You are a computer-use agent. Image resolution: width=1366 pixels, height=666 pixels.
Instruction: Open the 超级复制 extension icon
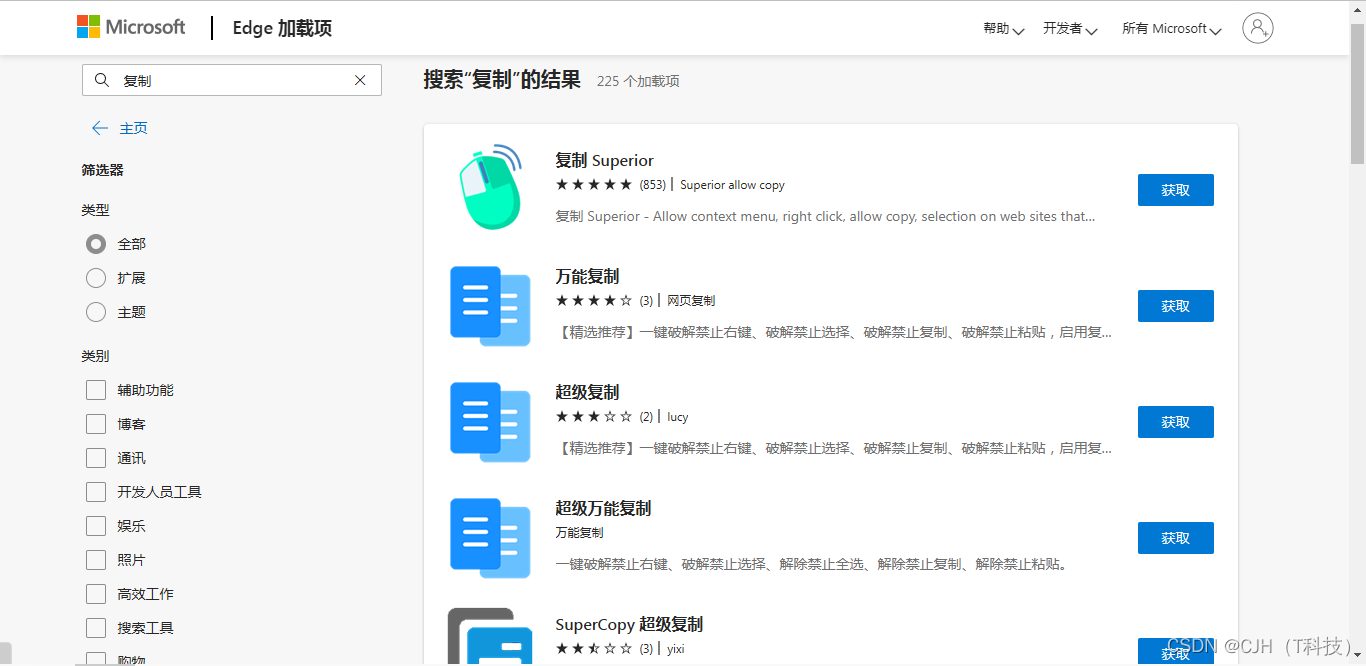(x=490, y=422)
